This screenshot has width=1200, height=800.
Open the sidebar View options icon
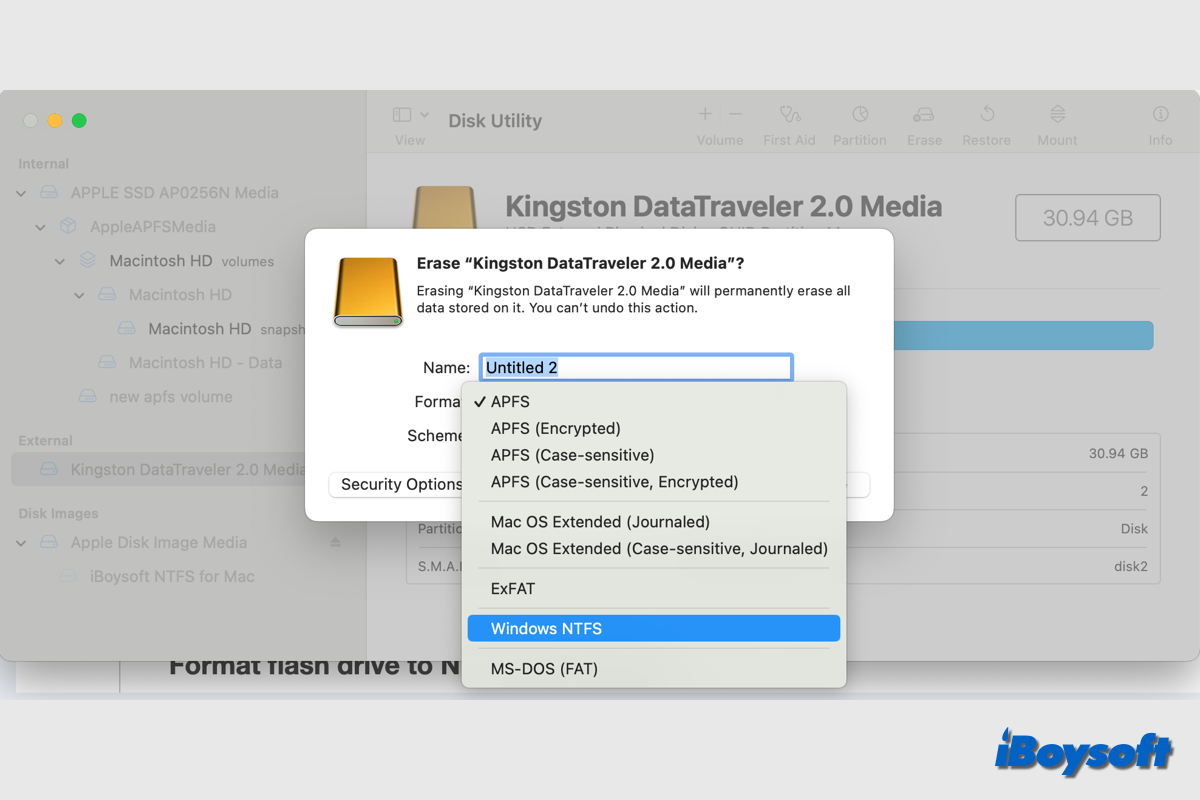[403, 114]
